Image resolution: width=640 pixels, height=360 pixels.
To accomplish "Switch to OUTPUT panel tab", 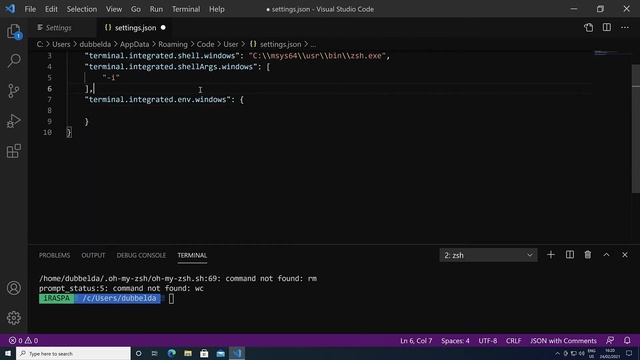I will 93,255.
